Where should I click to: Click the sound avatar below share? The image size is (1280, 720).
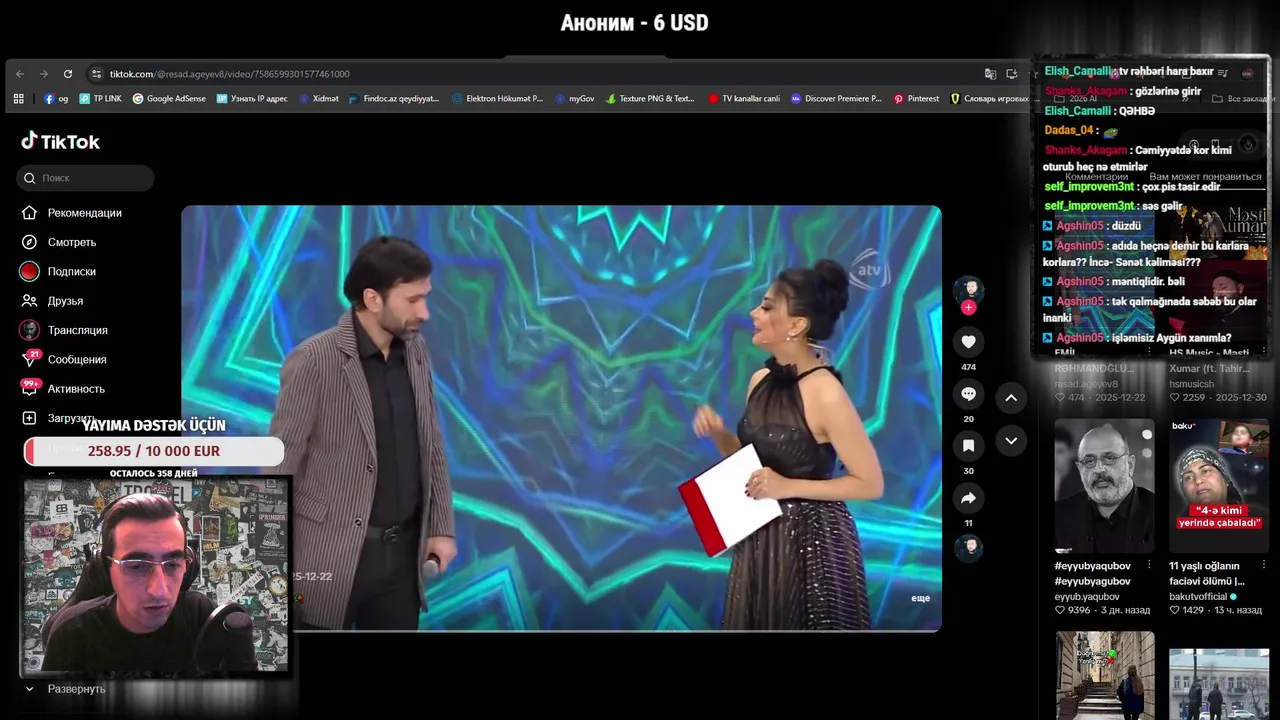pyautogui.click(x=968, y=547)
